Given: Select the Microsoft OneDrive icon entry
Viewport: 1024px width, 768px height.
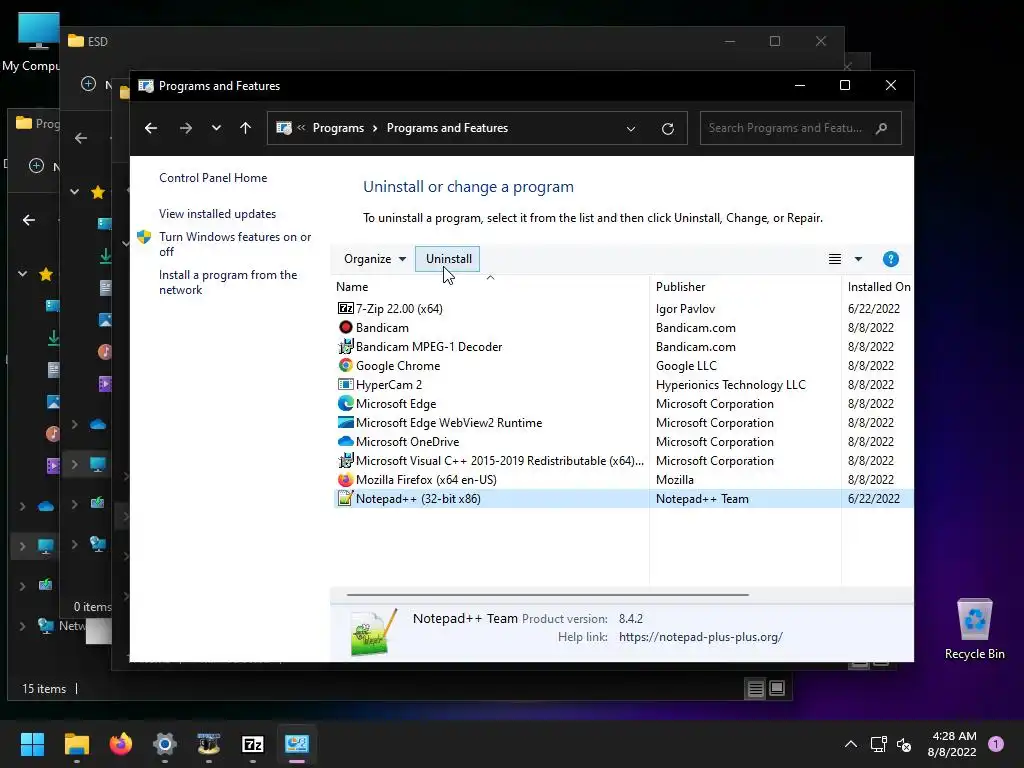Looking at the screenshot, I should point(345,441).
